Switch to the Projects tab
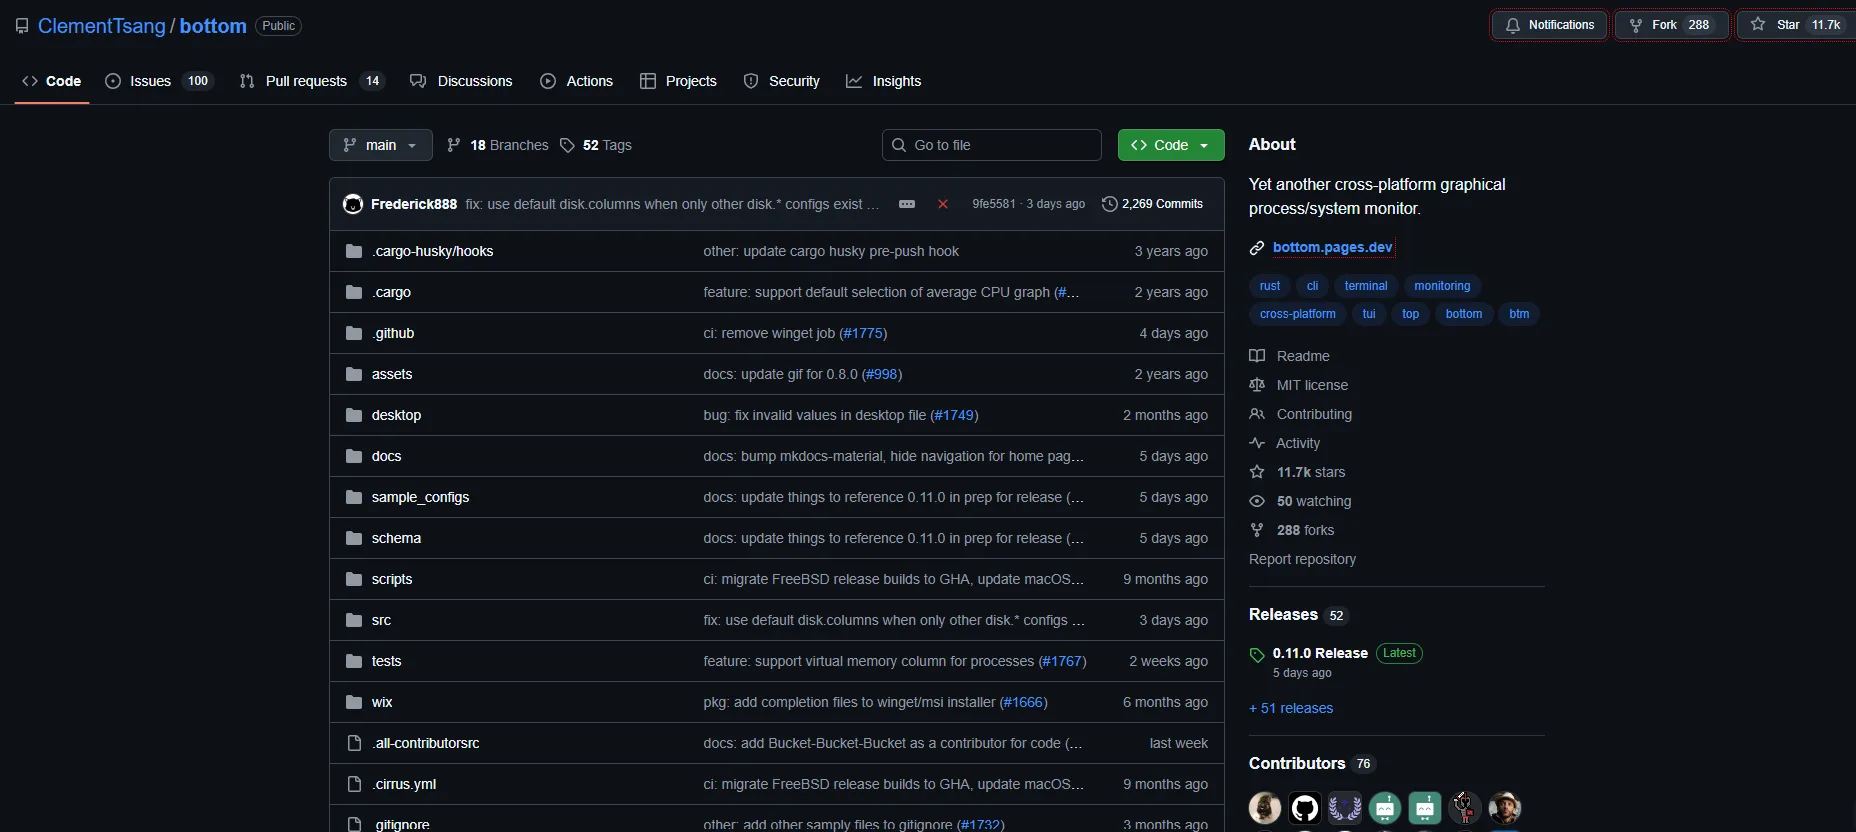This screenshot has height=832, width=1856. coord(678,81)
